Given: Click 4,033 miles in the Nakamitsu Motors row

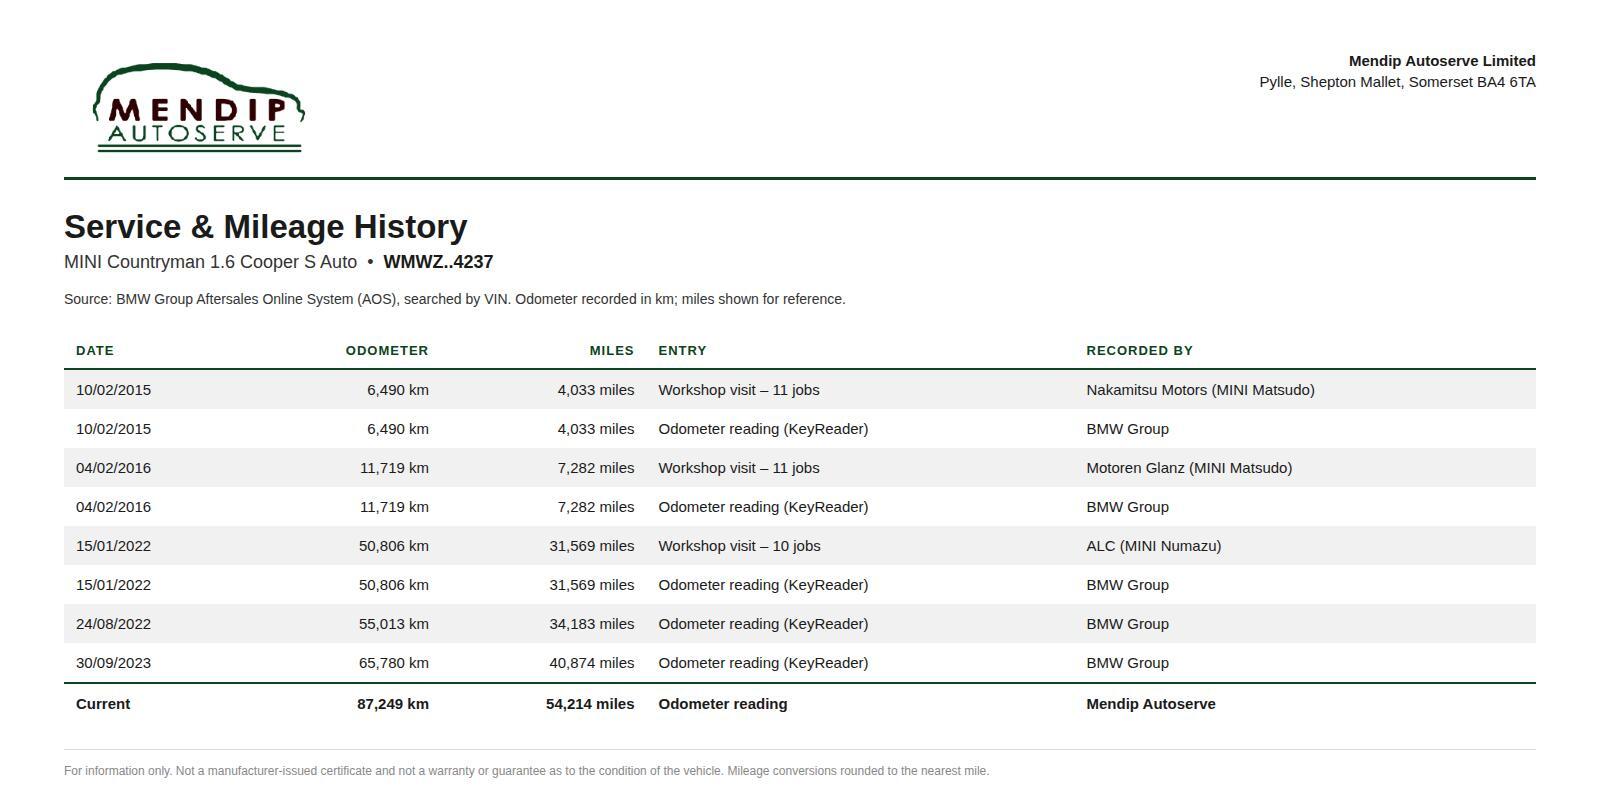Looking at the screenshot, I should [596, 390].
